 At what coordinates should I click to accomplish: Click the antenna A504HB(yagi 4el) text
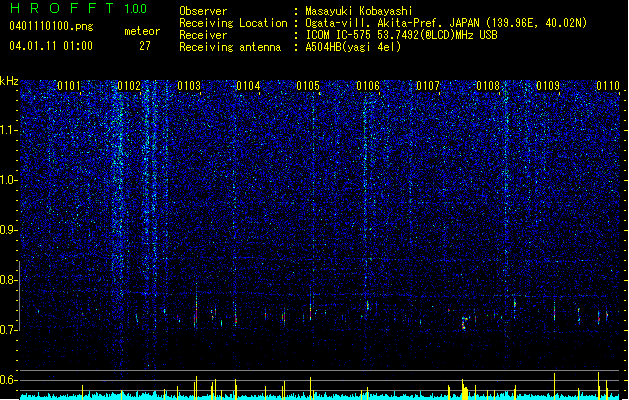[x=353, y=47]
